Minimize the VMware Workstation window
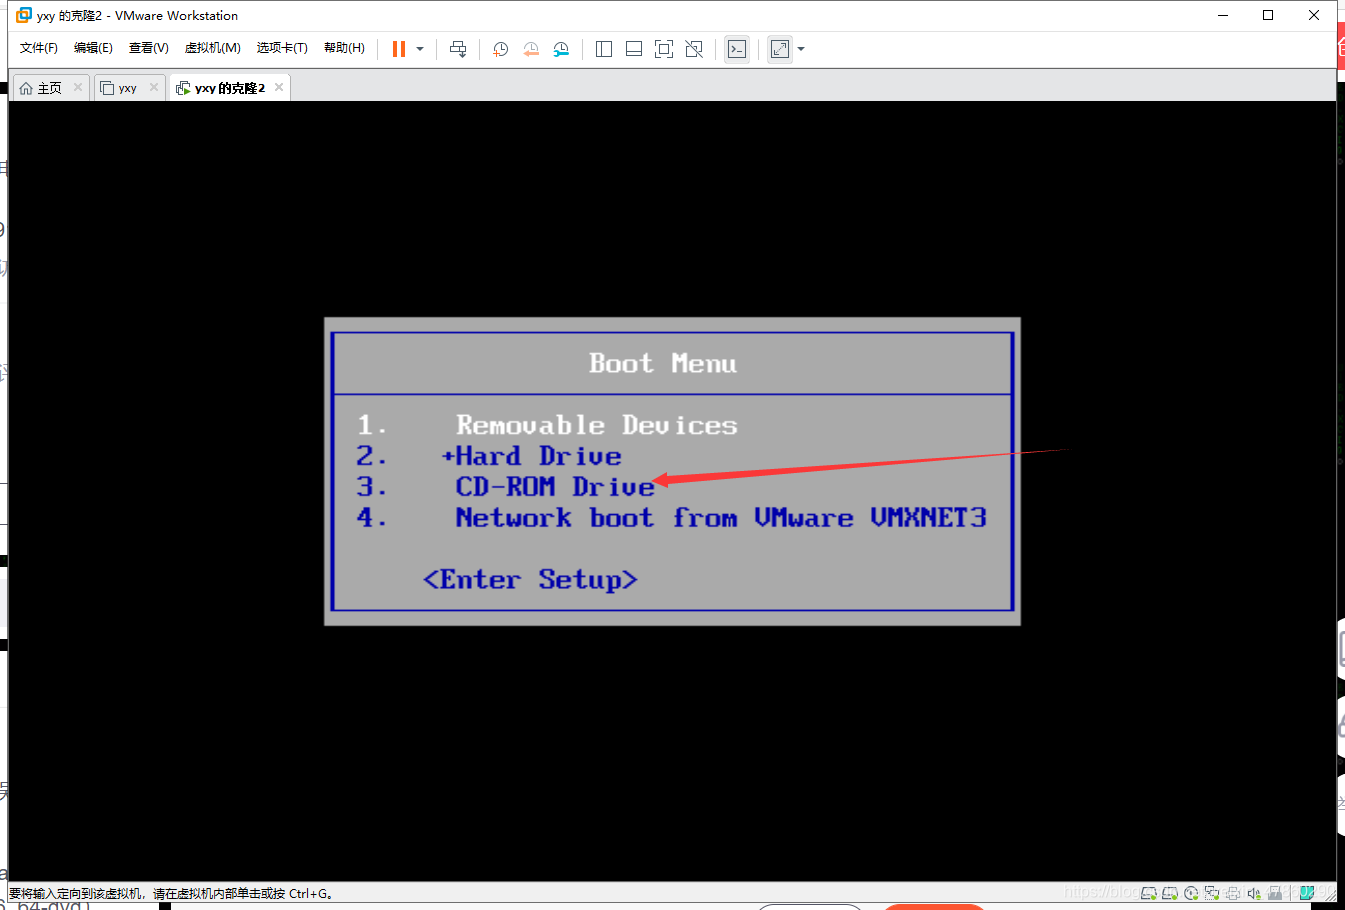This screenshot has width=1345, height=910. [x=1223, y=15]
